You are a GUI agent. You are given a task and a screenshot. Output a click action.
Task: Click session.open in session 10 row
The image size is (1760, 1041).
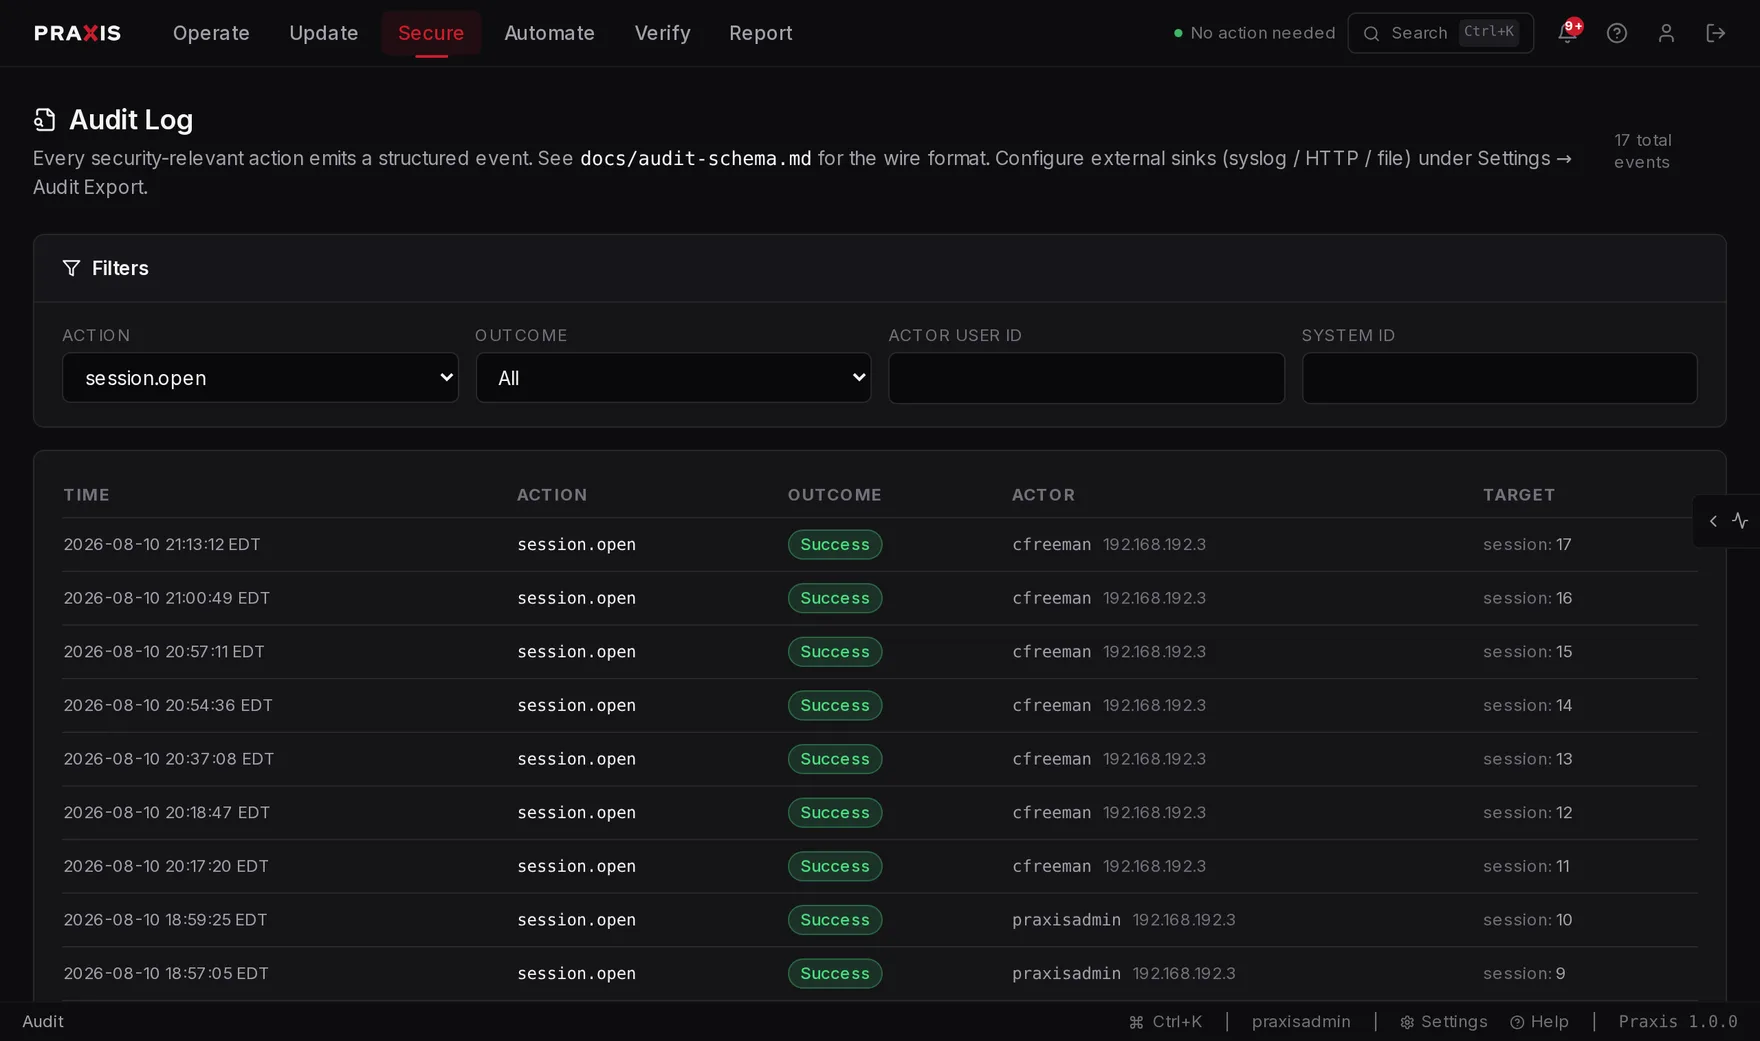pos(576,920)
